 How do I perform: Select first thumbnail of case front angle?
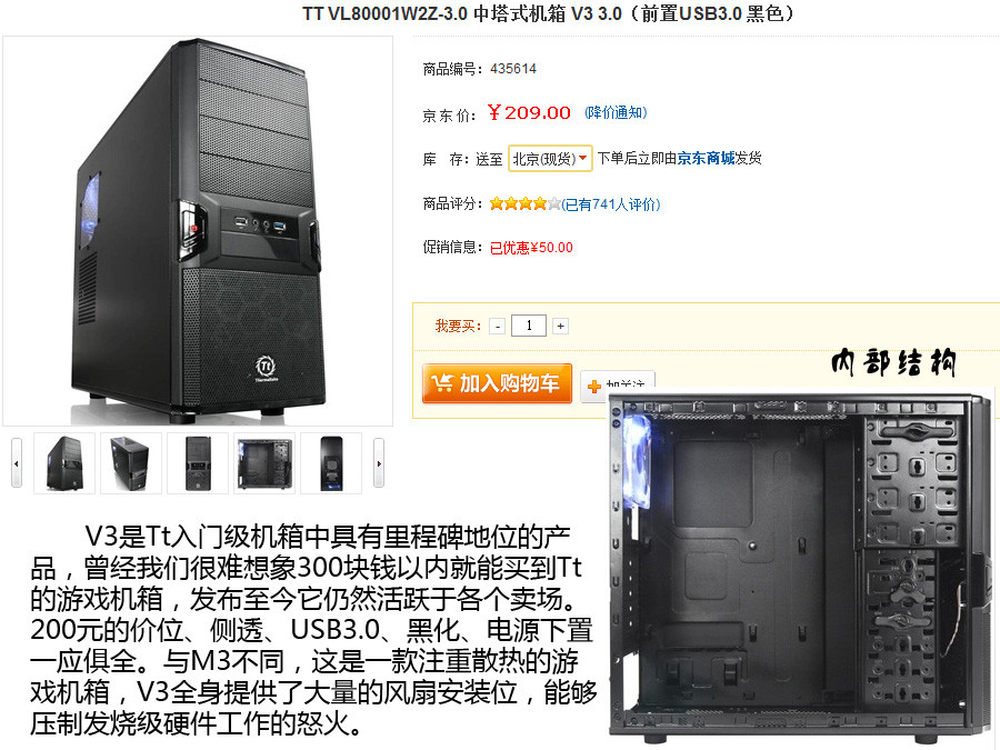click(x=64, y=463)
